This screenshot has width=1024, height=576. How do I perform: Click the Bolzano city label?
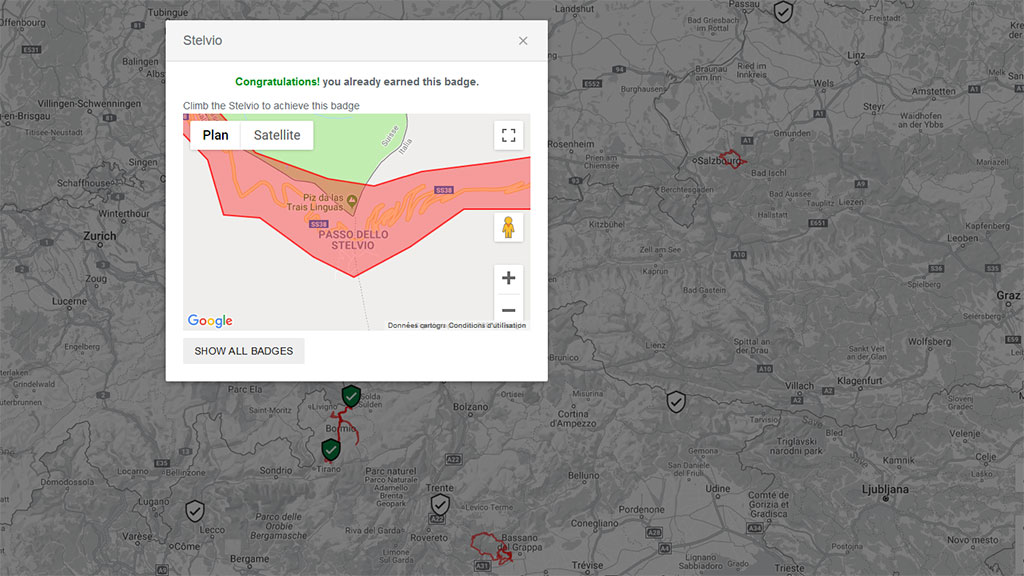(x=470, y=407)
